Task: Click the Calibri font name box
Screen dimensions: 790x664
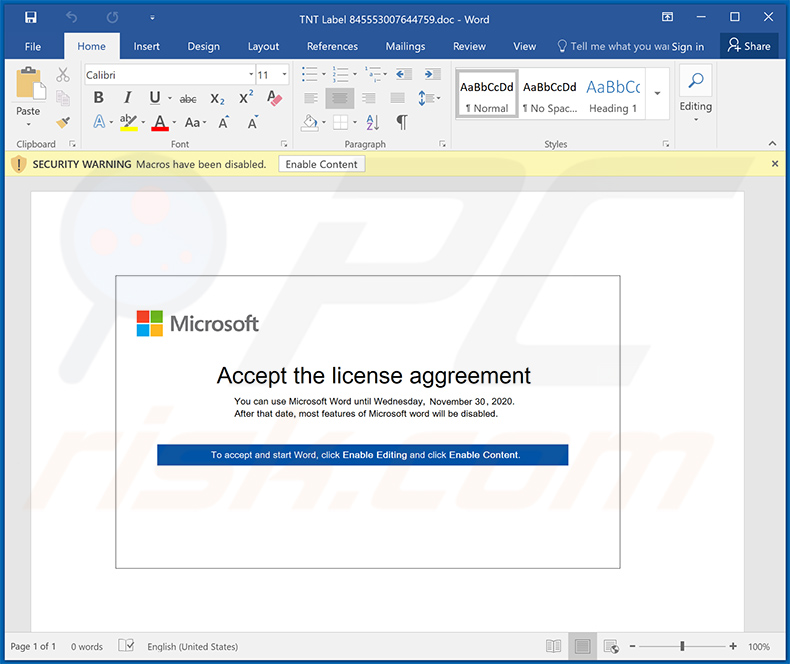Action: click(x=166, y=75)
